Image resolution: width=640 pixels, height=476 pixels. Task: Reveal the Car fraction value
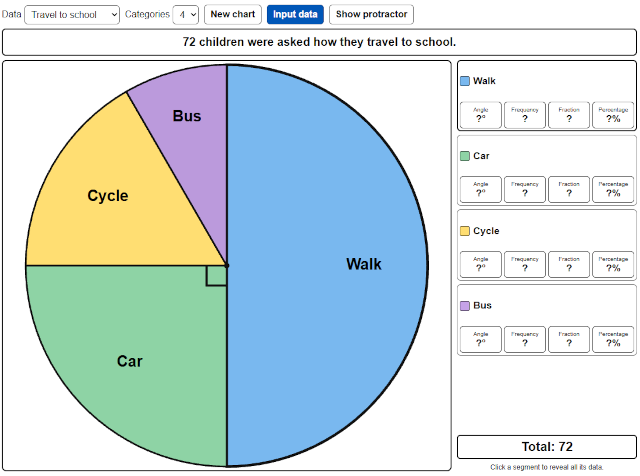pos(569,189)
